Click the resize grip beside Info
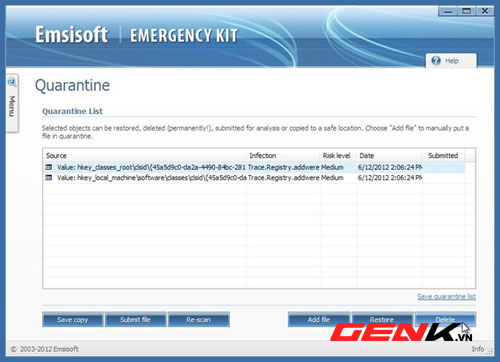This screenshot has width=500, height=362. tap(490, 350)
